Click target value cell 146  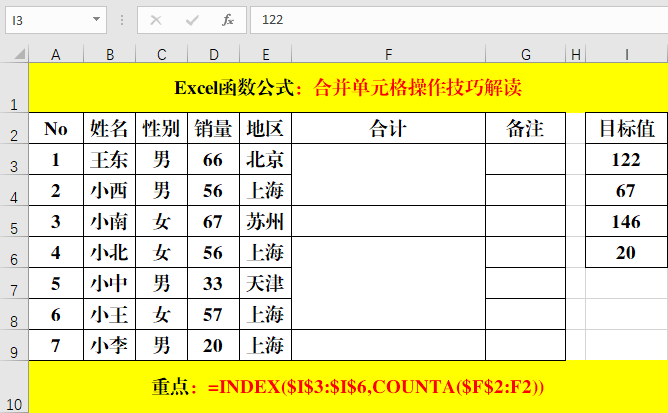click(627, 222)
